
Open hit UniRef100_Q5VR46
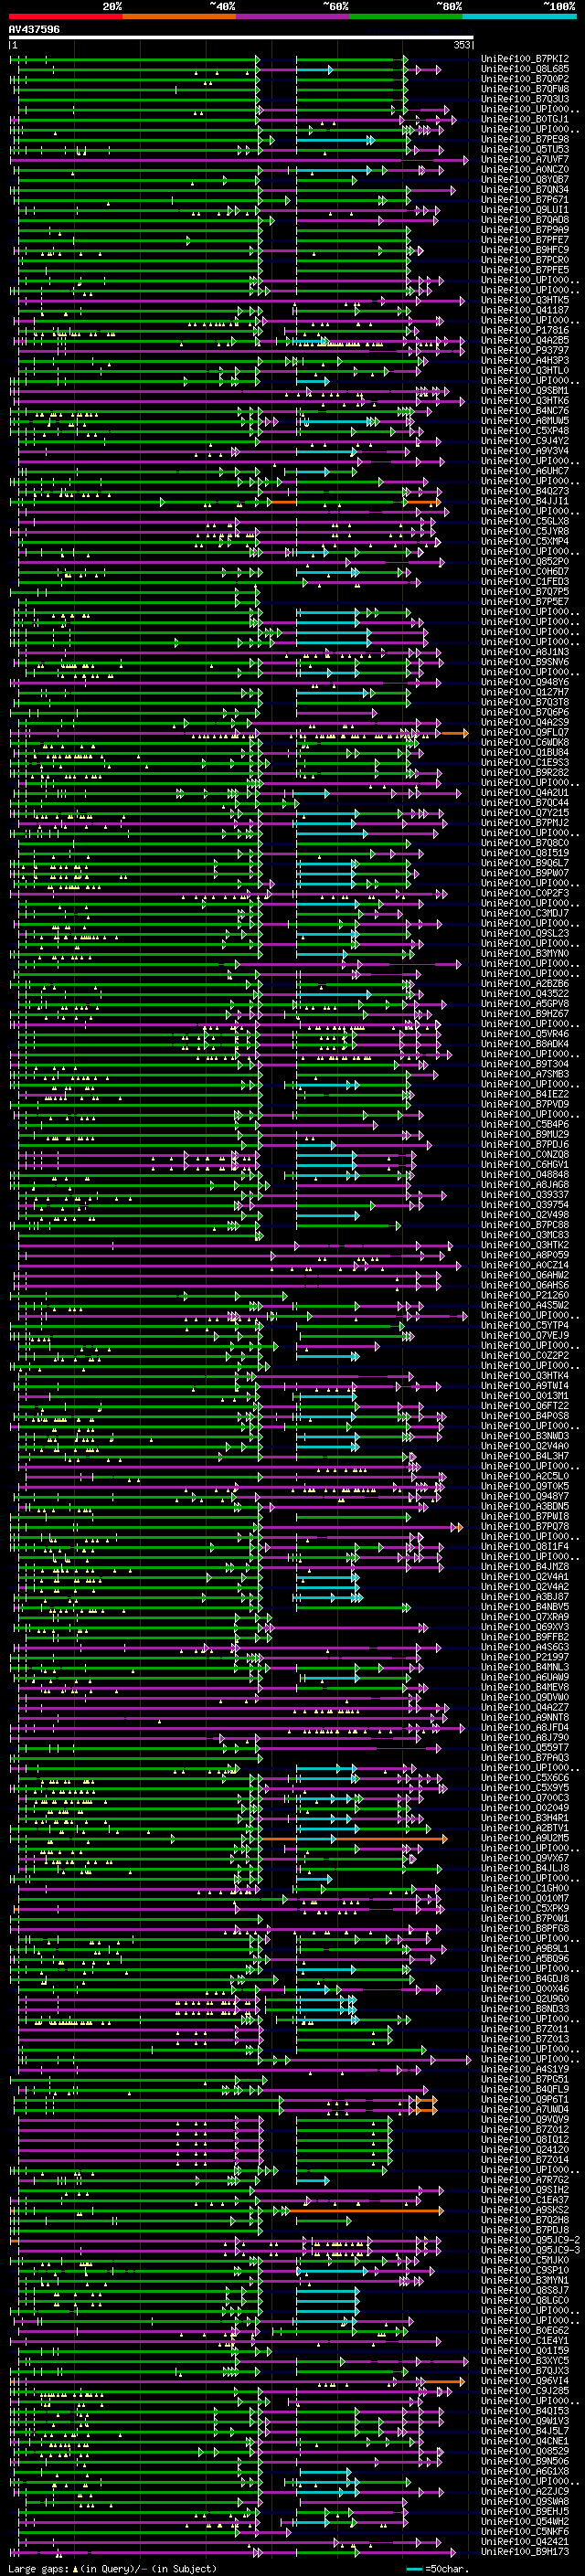click(525, 1034)
